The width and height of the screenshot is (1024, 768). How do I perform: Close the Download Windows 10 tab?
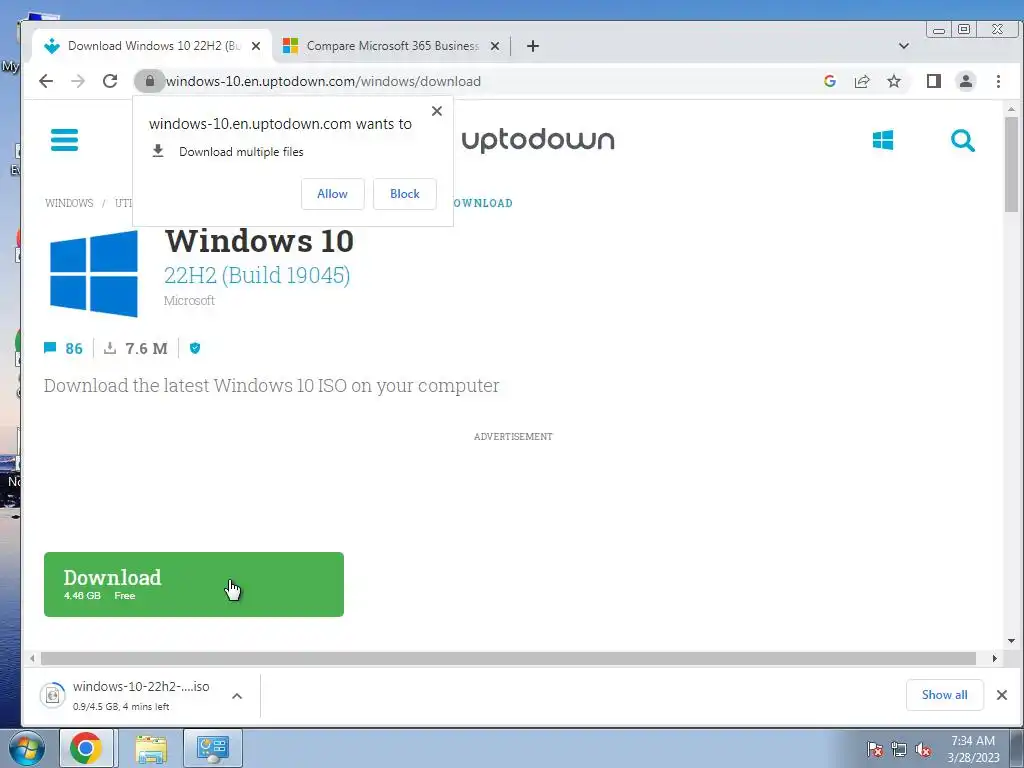tap(256, 46)
